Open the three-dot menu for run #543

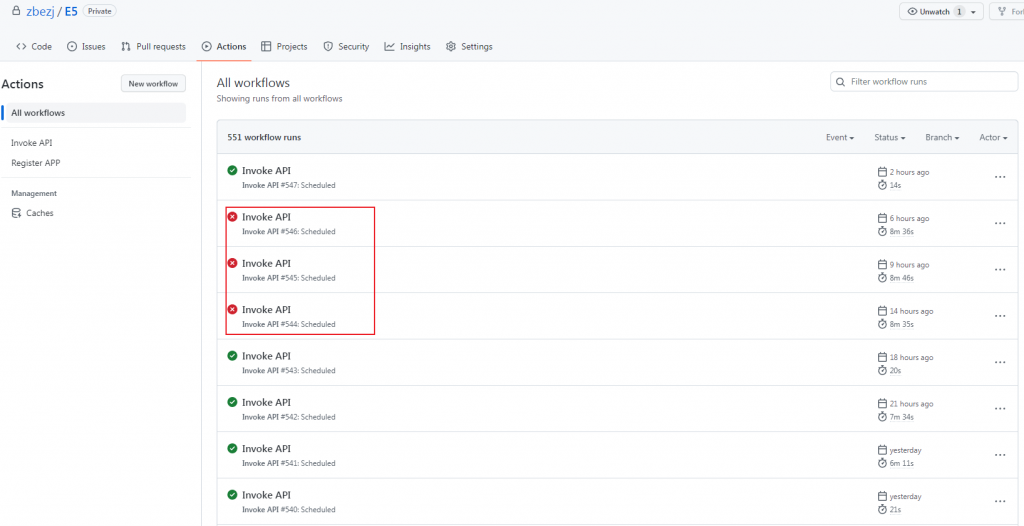[x=999, y=363]
